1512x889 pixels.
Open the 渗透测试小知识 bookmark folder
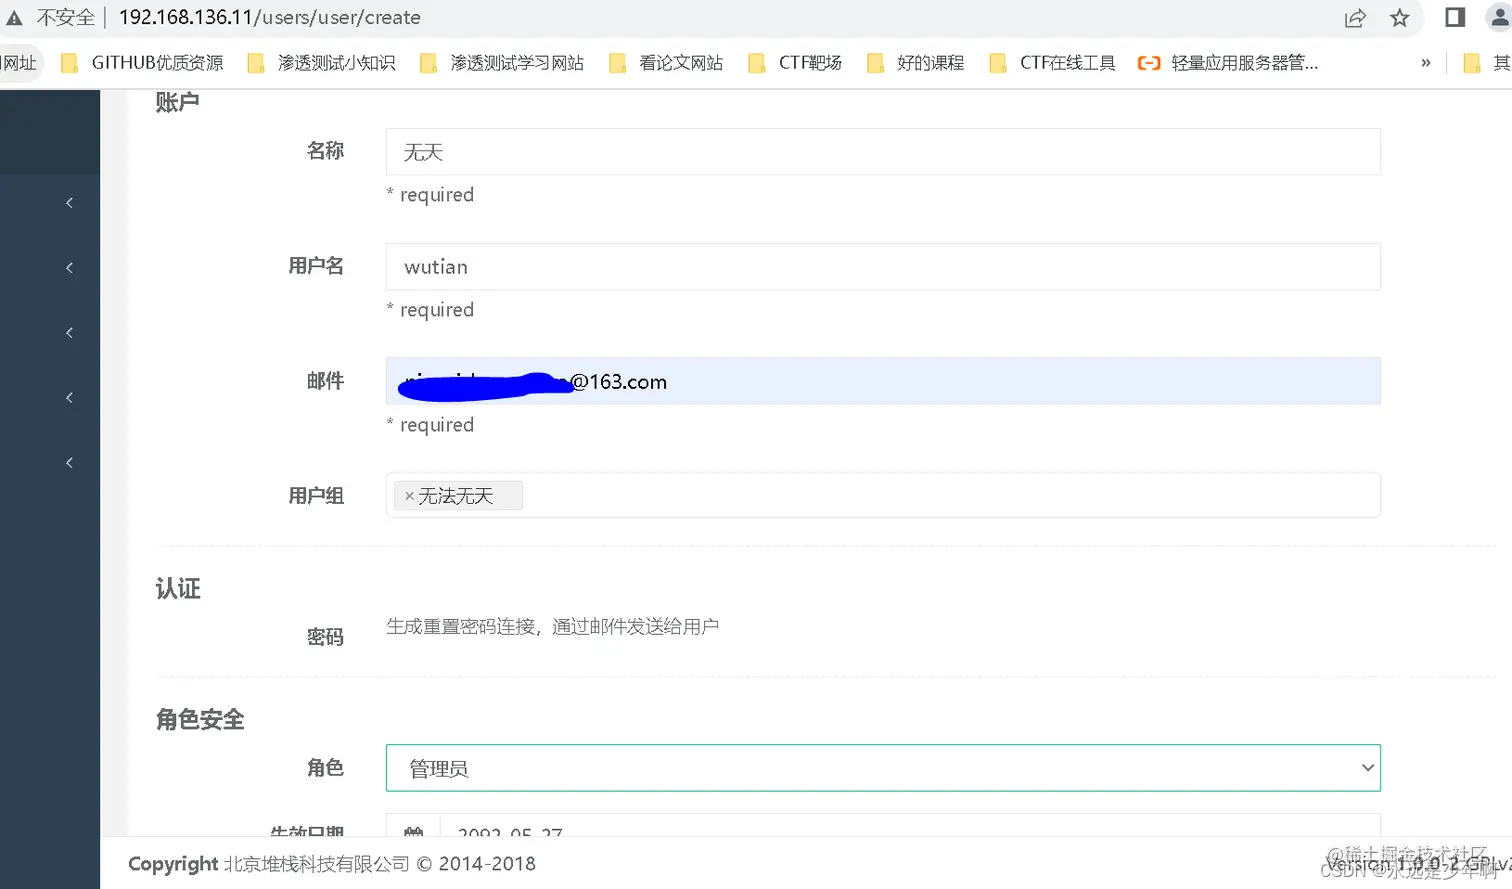[322, 63]
